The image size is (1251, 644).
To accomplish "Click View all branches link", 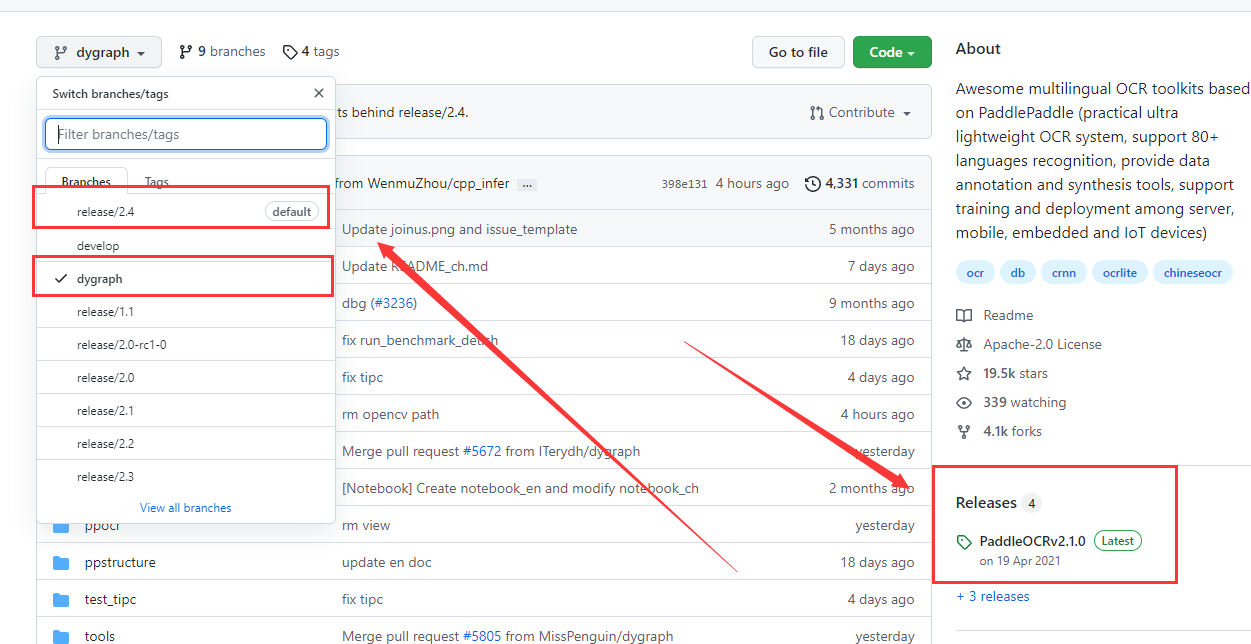I will click(x=186, y=508).
